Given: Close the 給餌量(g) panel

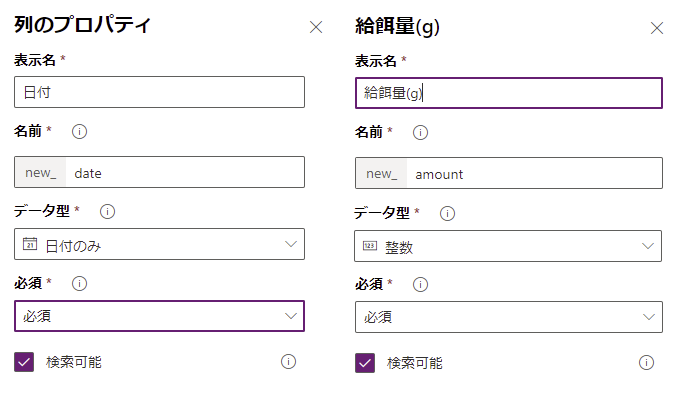Looking at the screenshot, I should (657, 28).
